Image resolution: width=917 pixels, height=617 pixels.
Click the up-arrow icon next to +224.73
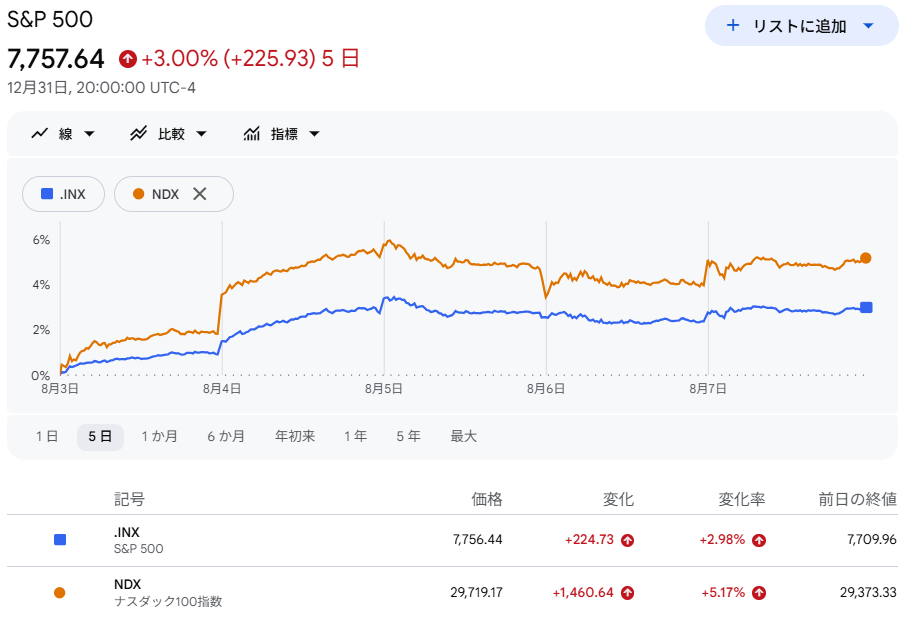pos(628,540)
